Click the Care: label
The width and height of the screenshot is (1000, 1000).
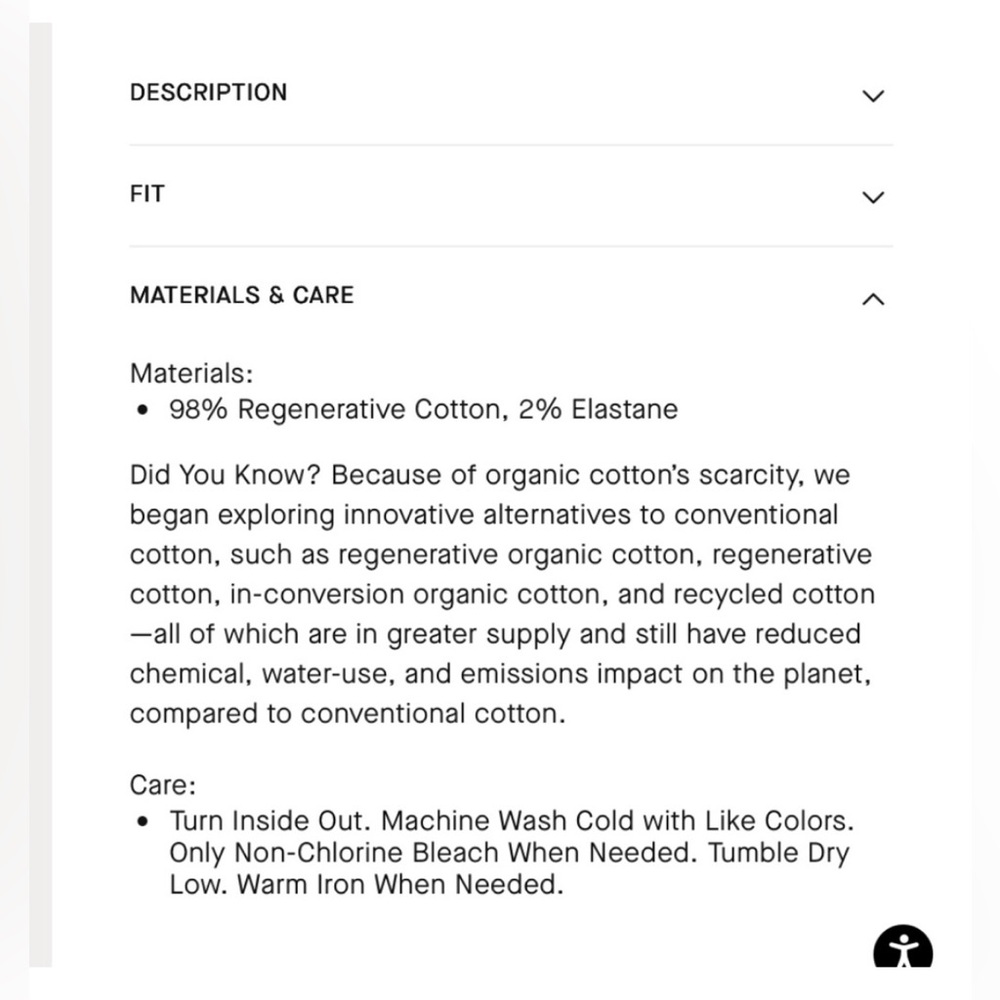point(163,785)
